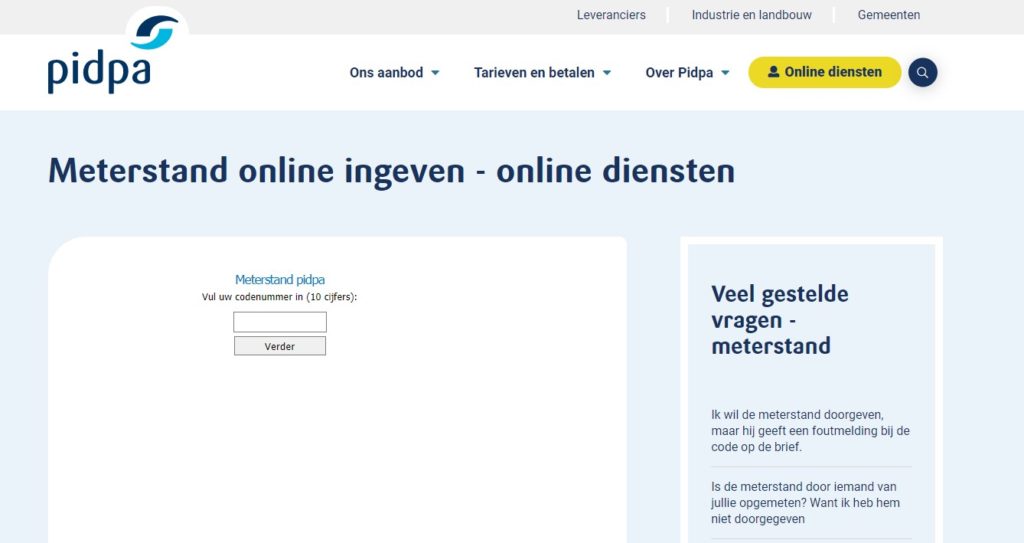Click the Veel gestelde vragen heading
The image size is (1024, 543).
tap(780, 320)
